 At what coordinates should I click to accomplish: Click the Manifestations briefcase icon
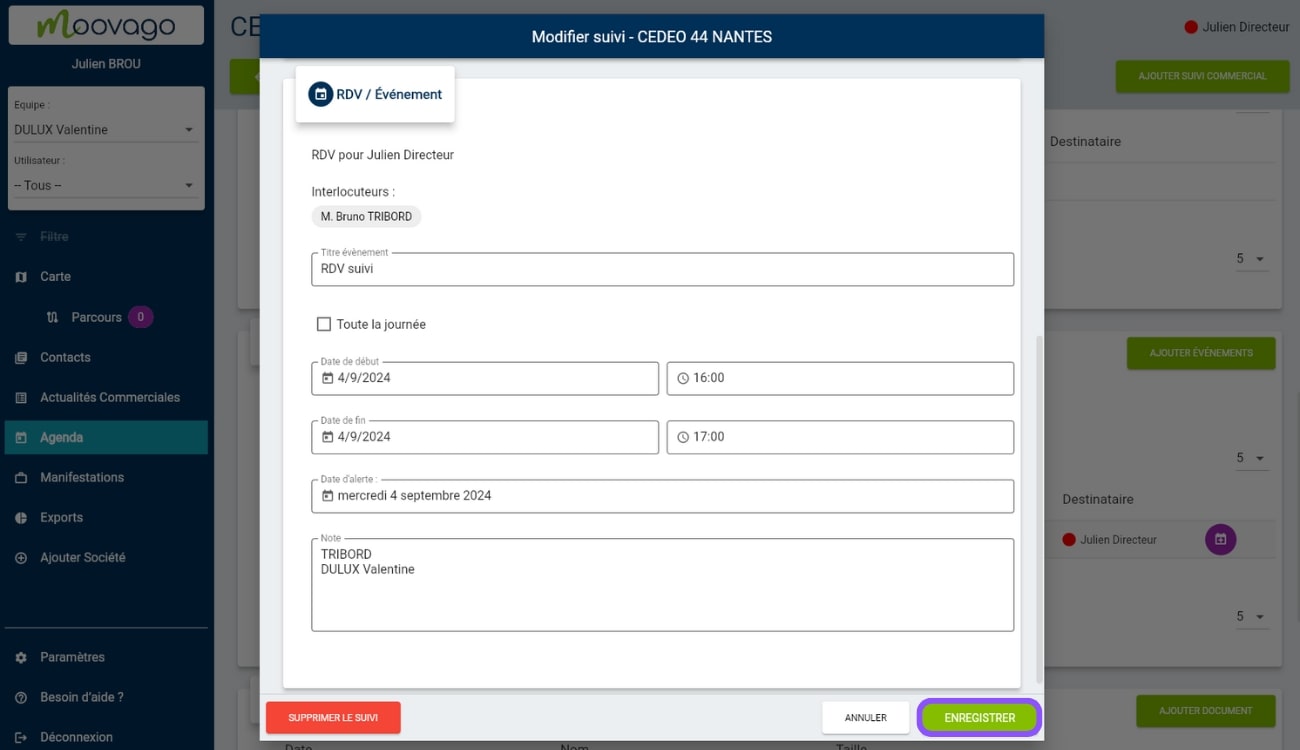21,477
